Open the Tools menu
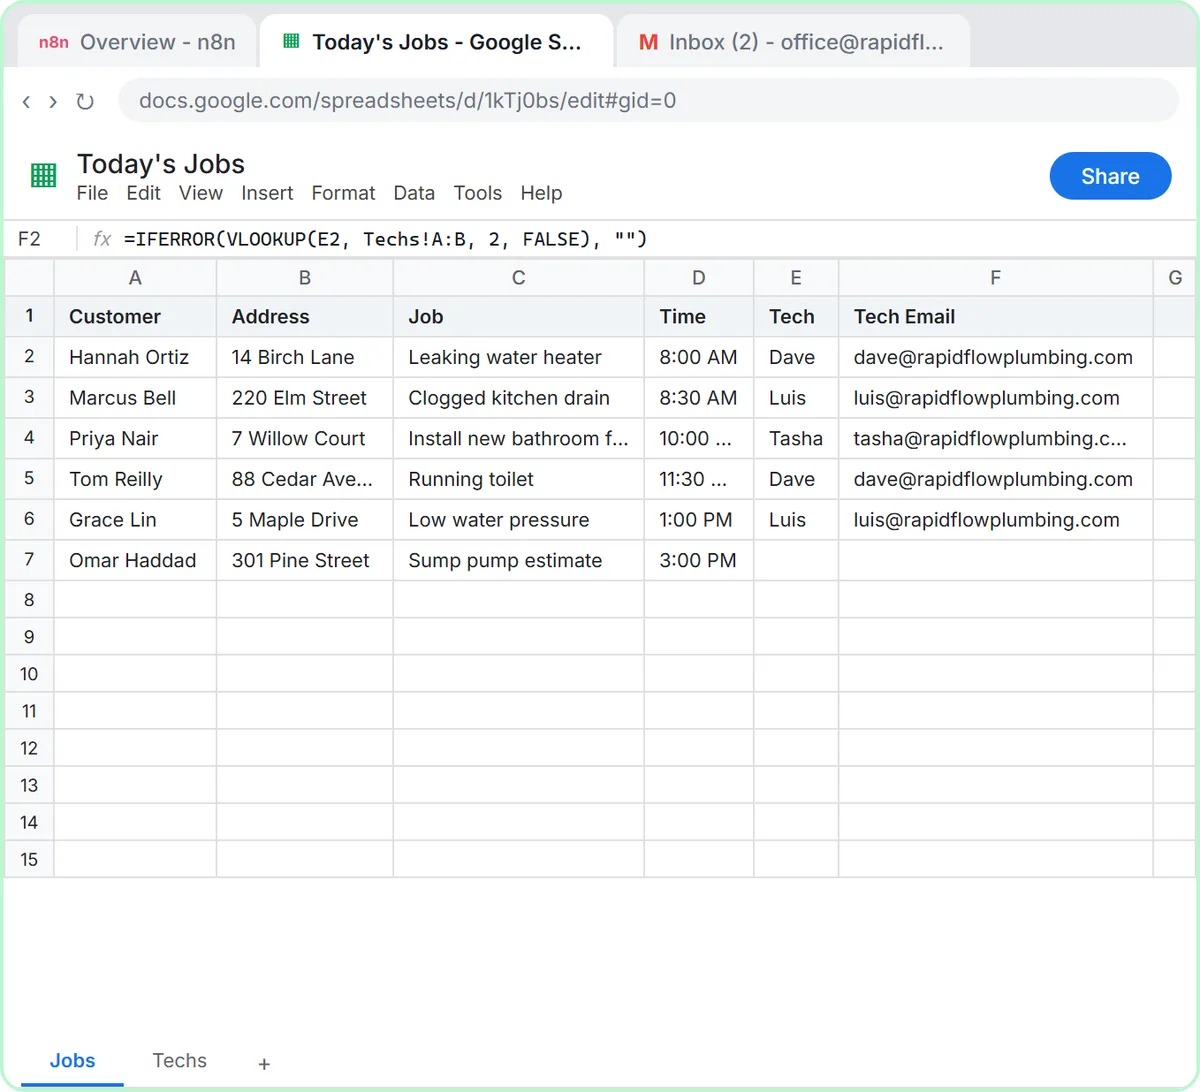Image resolution: width=1200 pixels, height=1092 pixels. (x=478, y=193)
